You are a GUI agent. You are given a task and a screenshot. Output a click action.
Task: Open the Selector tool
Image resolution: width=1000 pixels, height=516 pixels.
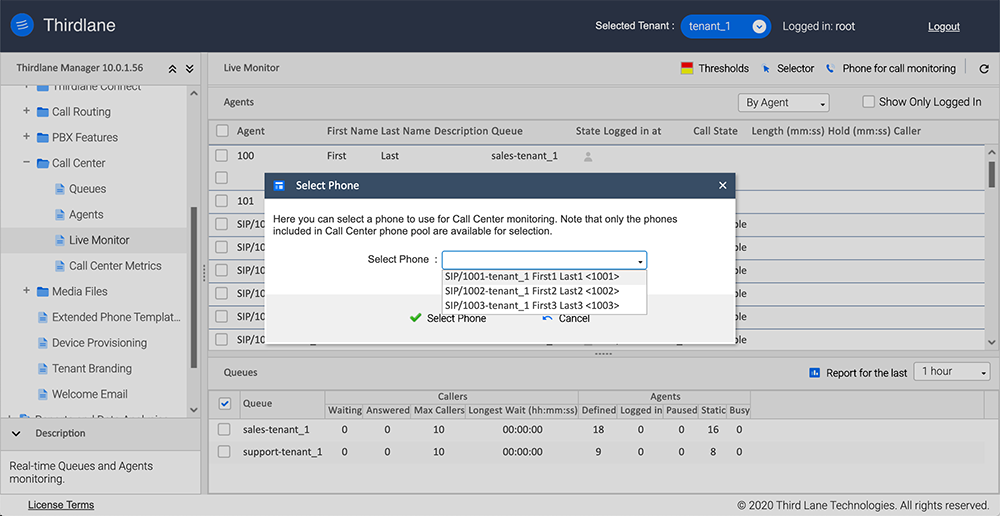click(788, 69)
